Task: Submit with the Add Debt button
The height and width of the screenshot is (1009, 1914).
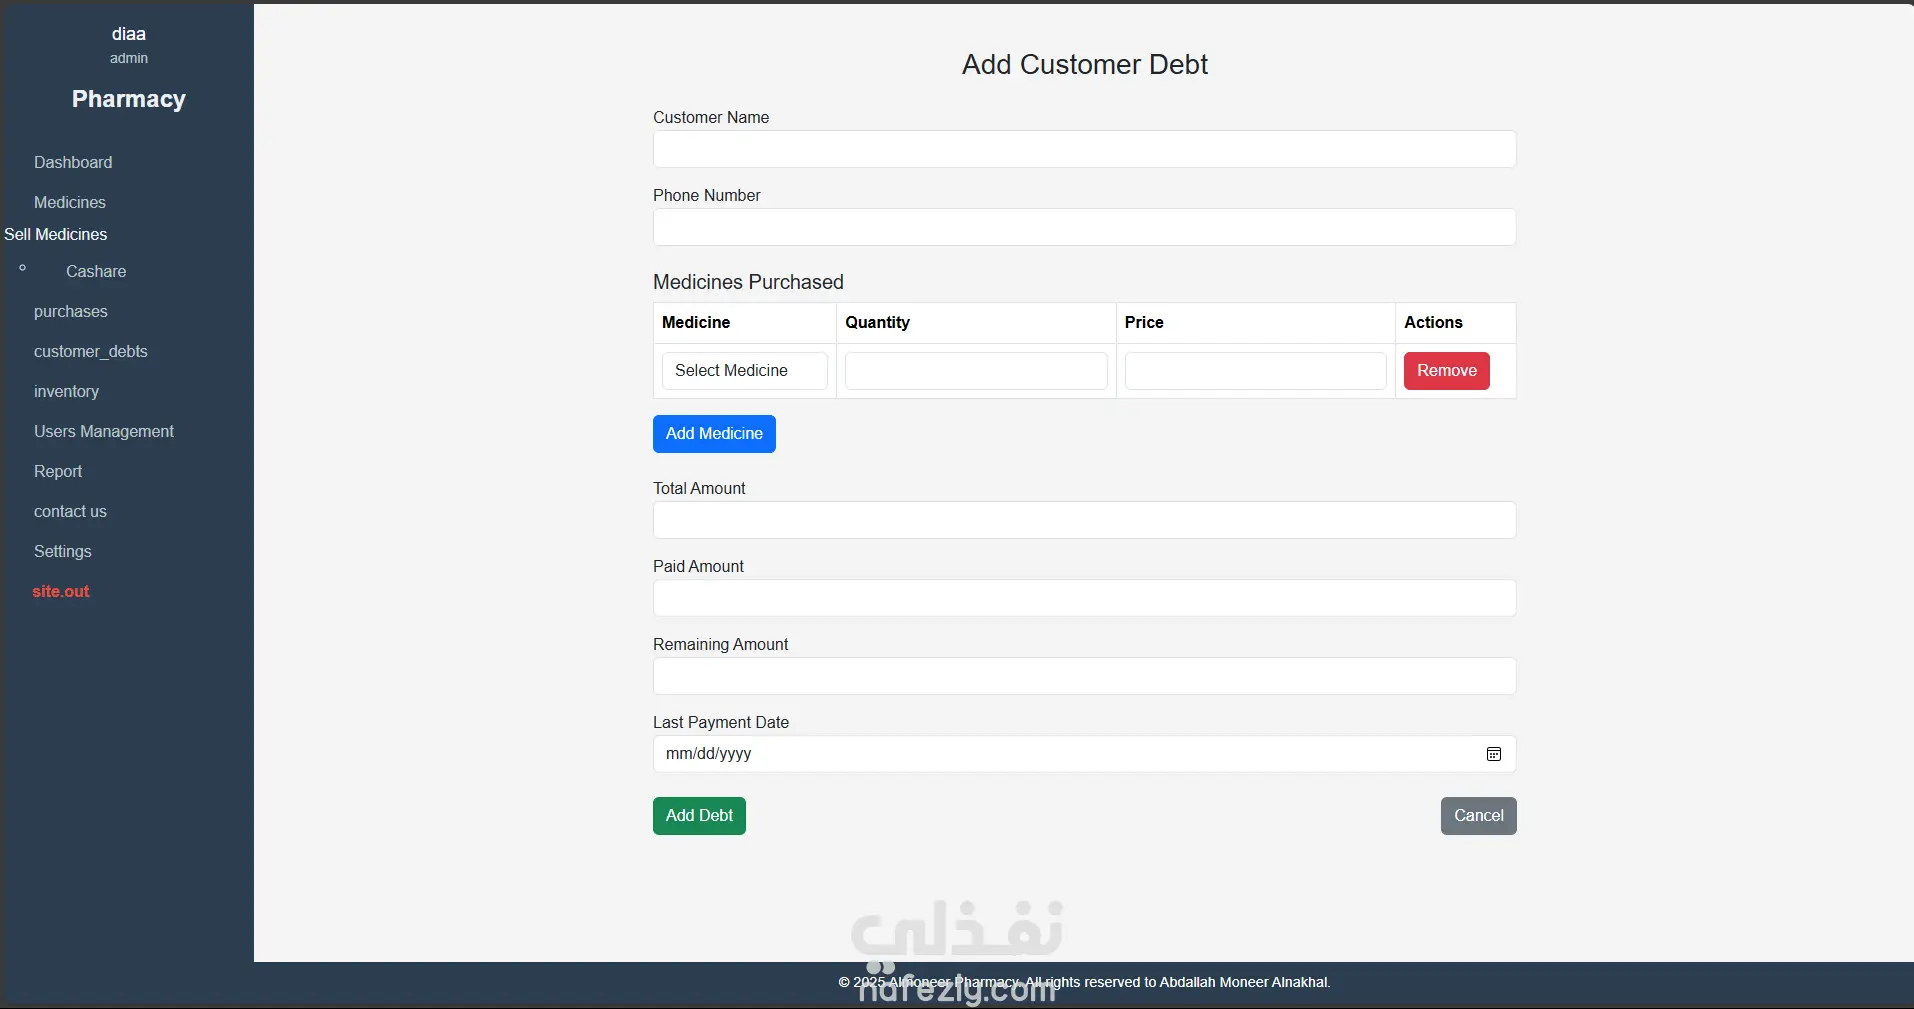Action: pos(699,816)
